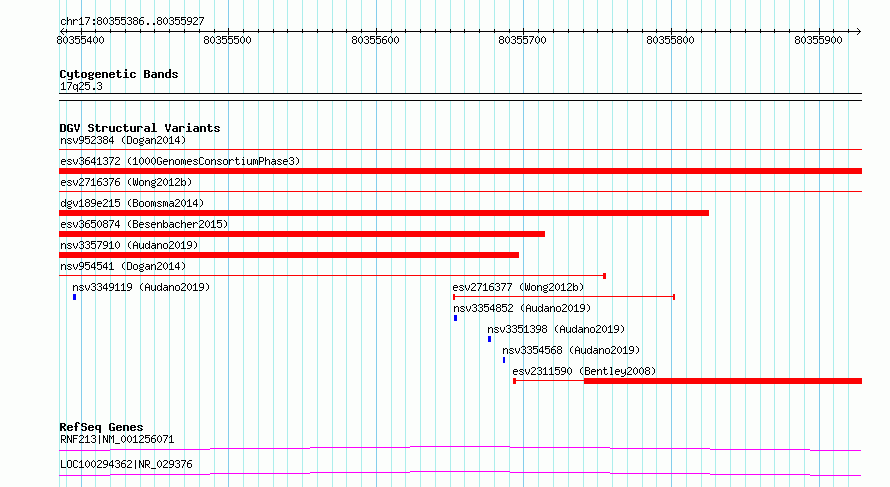Open gene RNF213|NM_001256071 label
Image resolution: width=890 pixels, height=487 pixels.
coord(117,439)
